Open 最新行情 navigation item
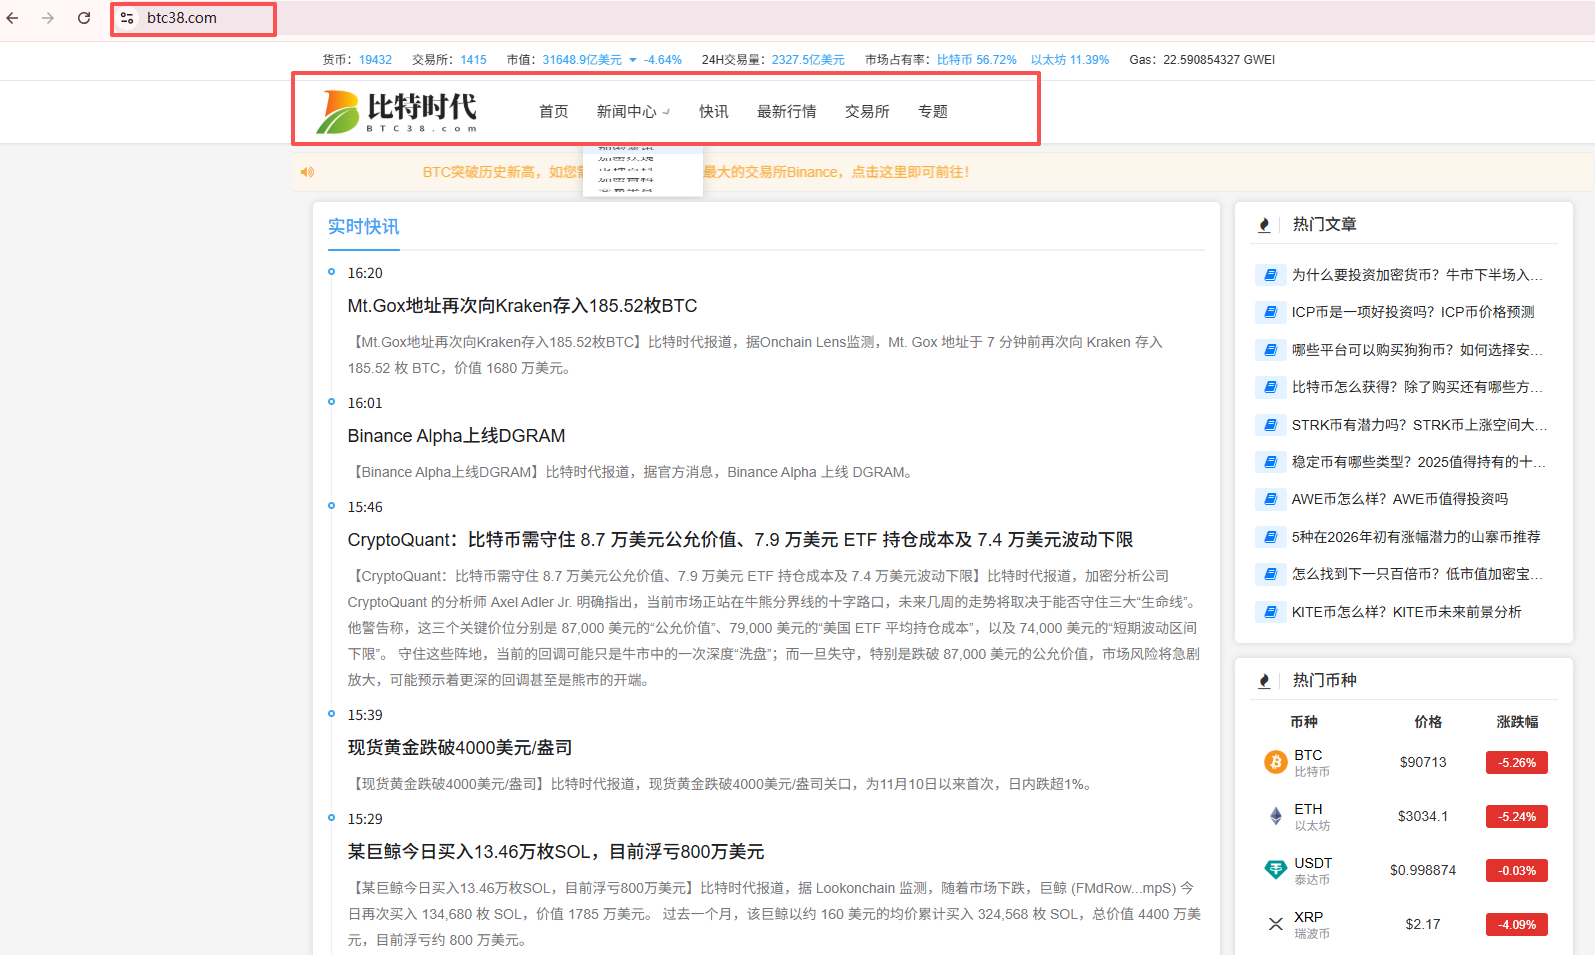 pyautogui.click(x=786, y=112)
